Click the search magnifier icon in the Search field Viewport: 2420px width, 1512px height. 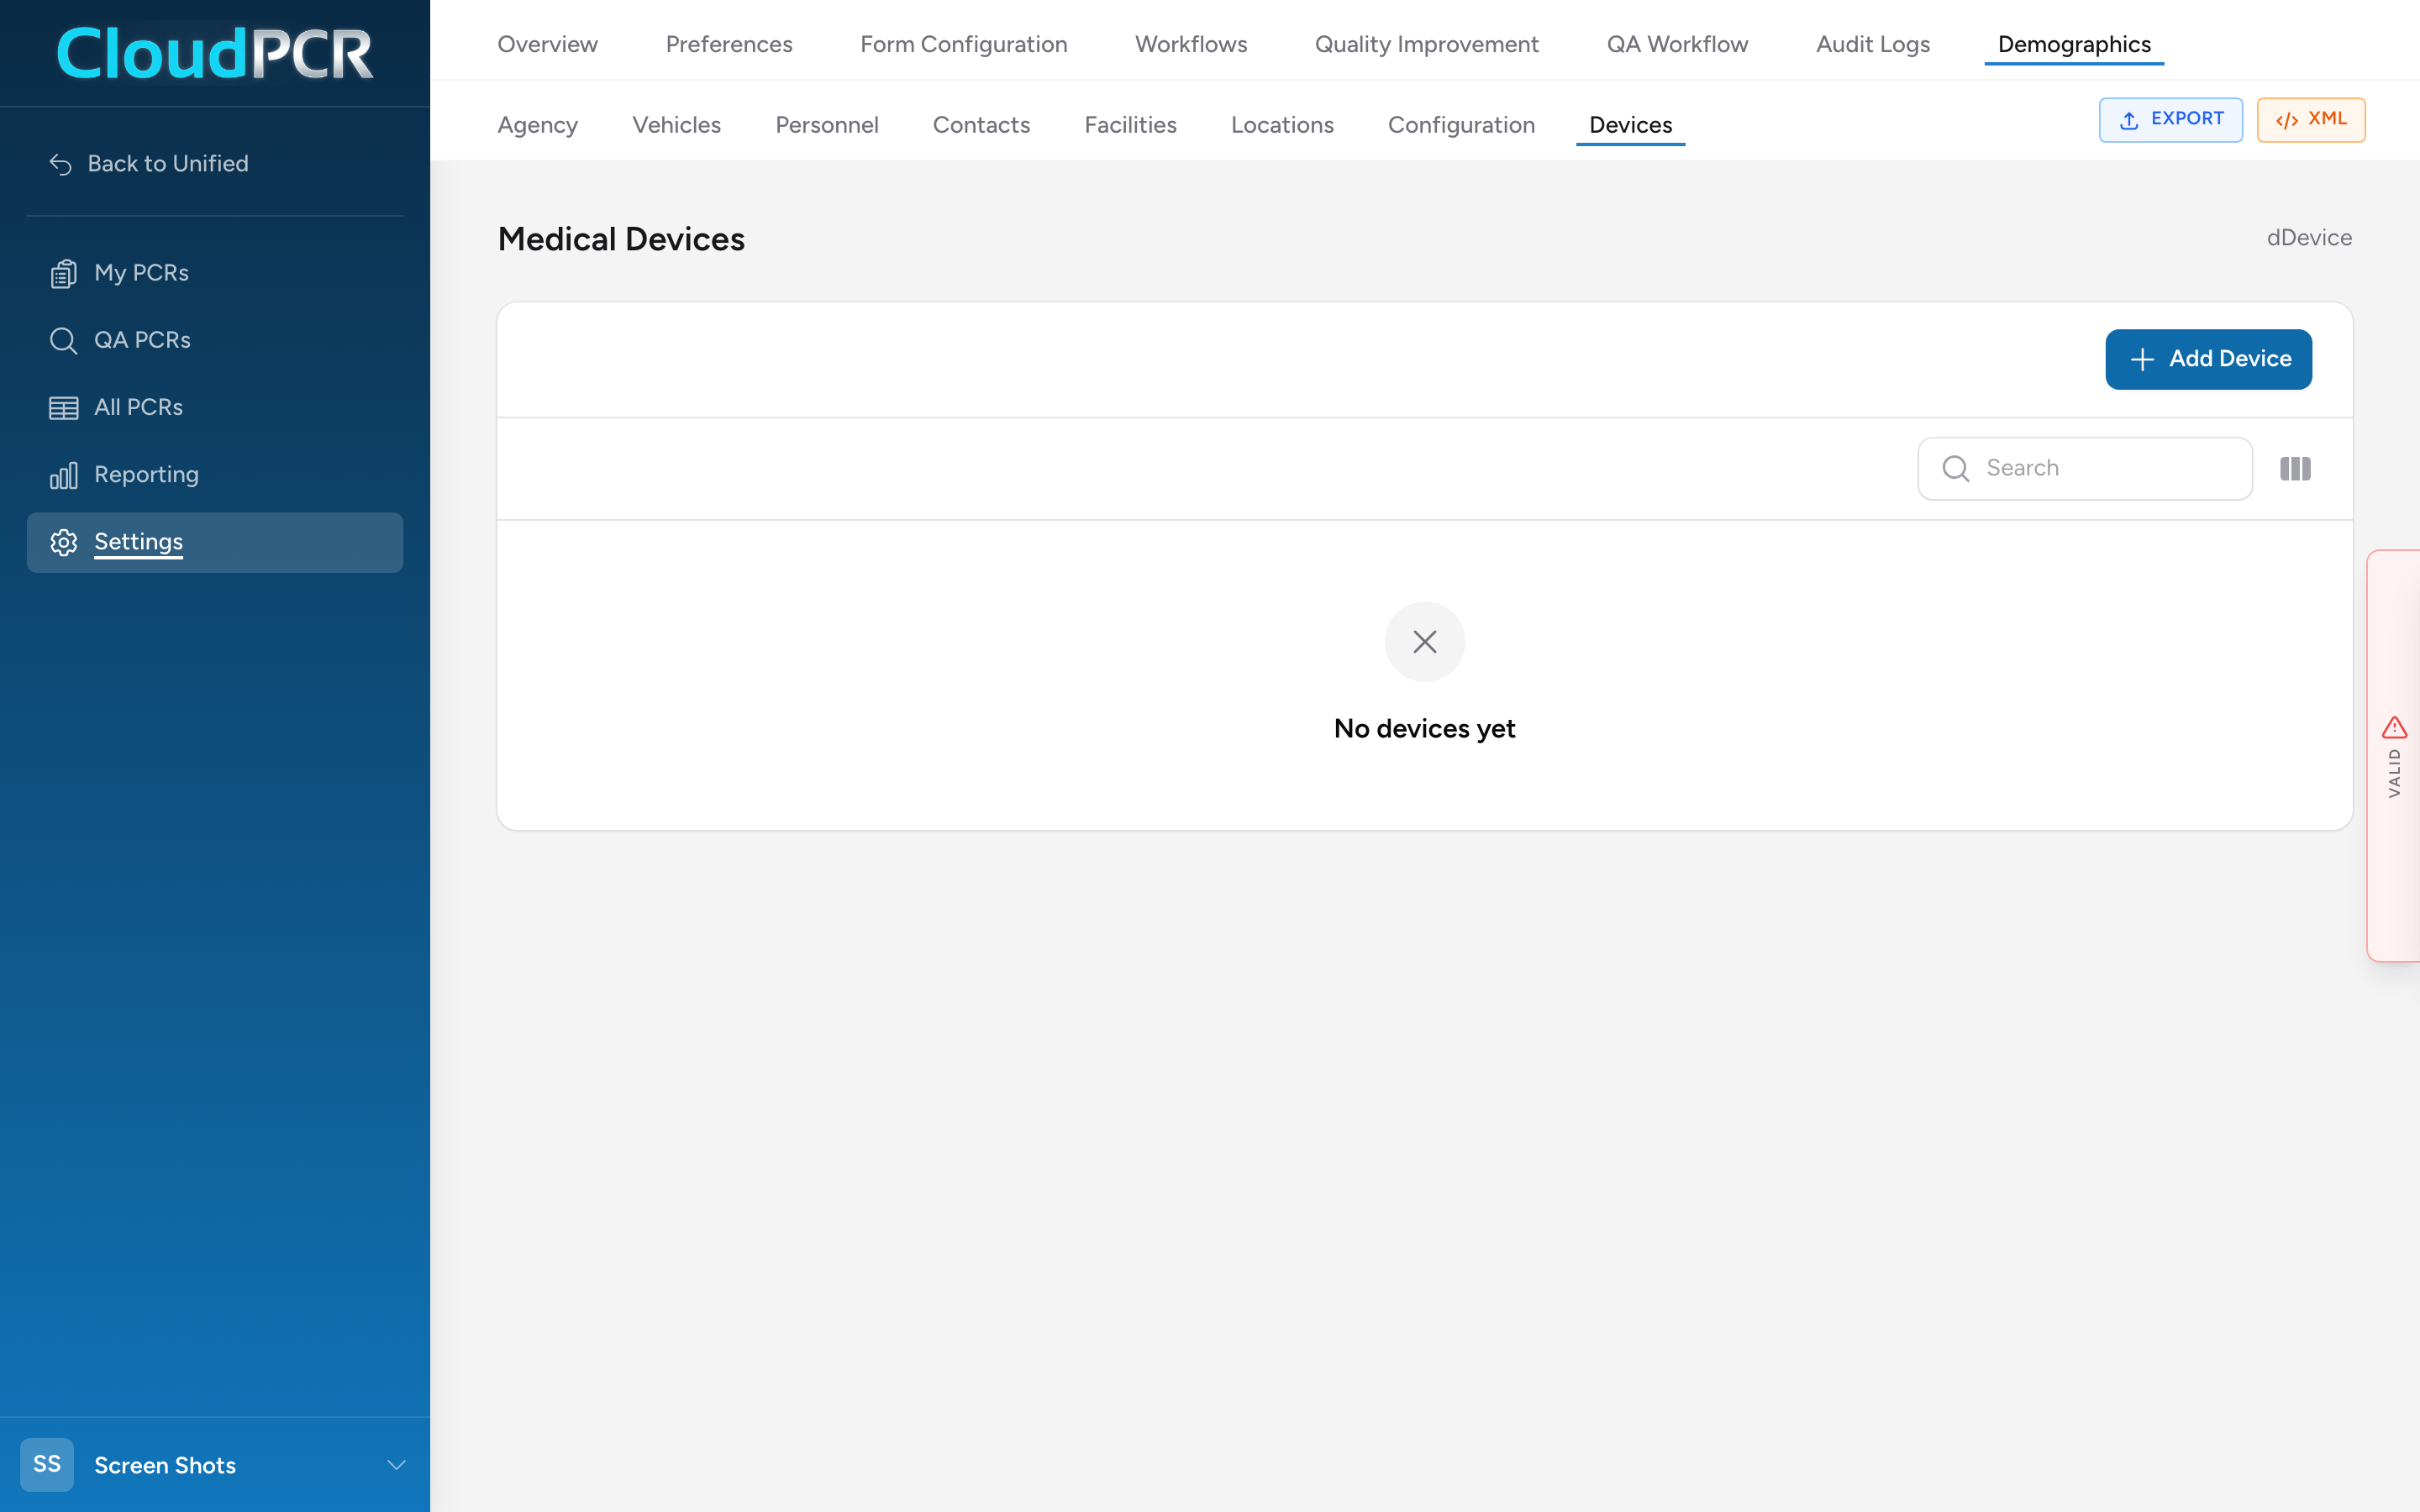pos(1955,468)
